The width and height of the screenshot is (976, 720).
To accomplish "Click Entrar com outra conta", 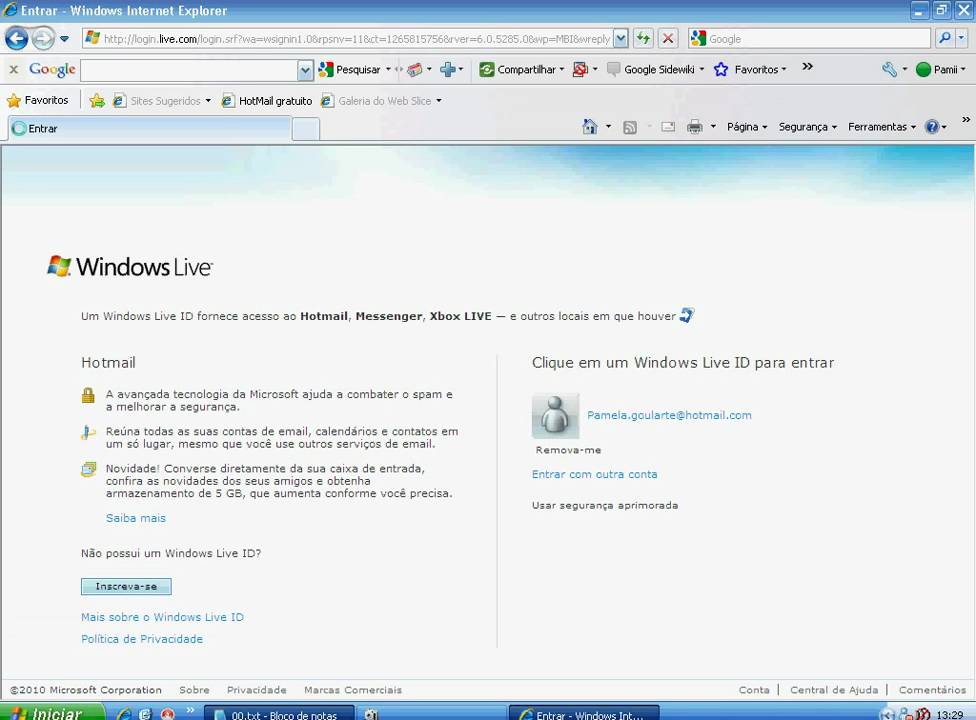I will 594,474.
